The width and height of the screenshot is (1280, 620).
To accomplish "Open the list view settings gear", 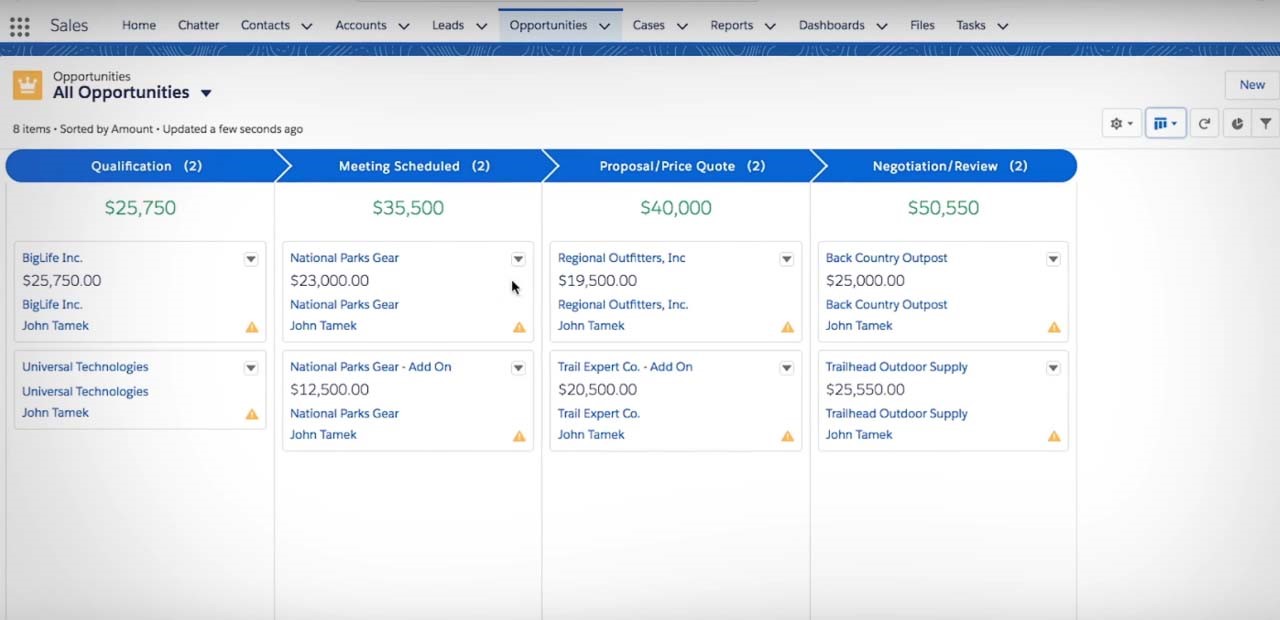I will click(x=1121, y=124).
